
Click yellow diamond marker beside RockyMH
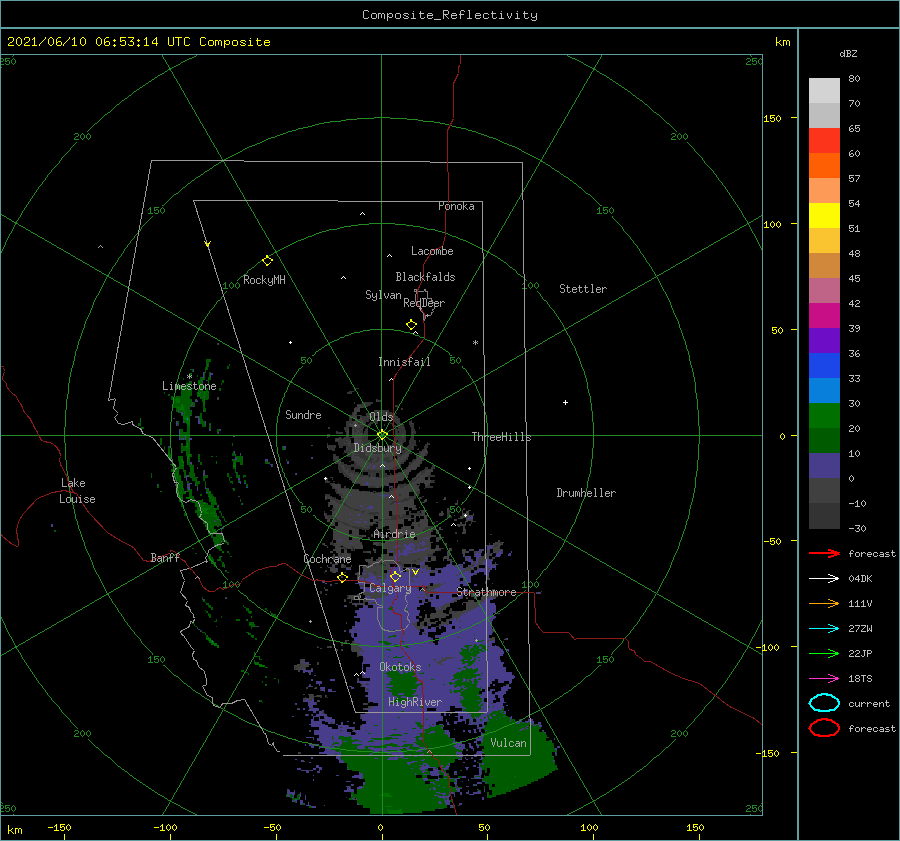click(267, 261)
